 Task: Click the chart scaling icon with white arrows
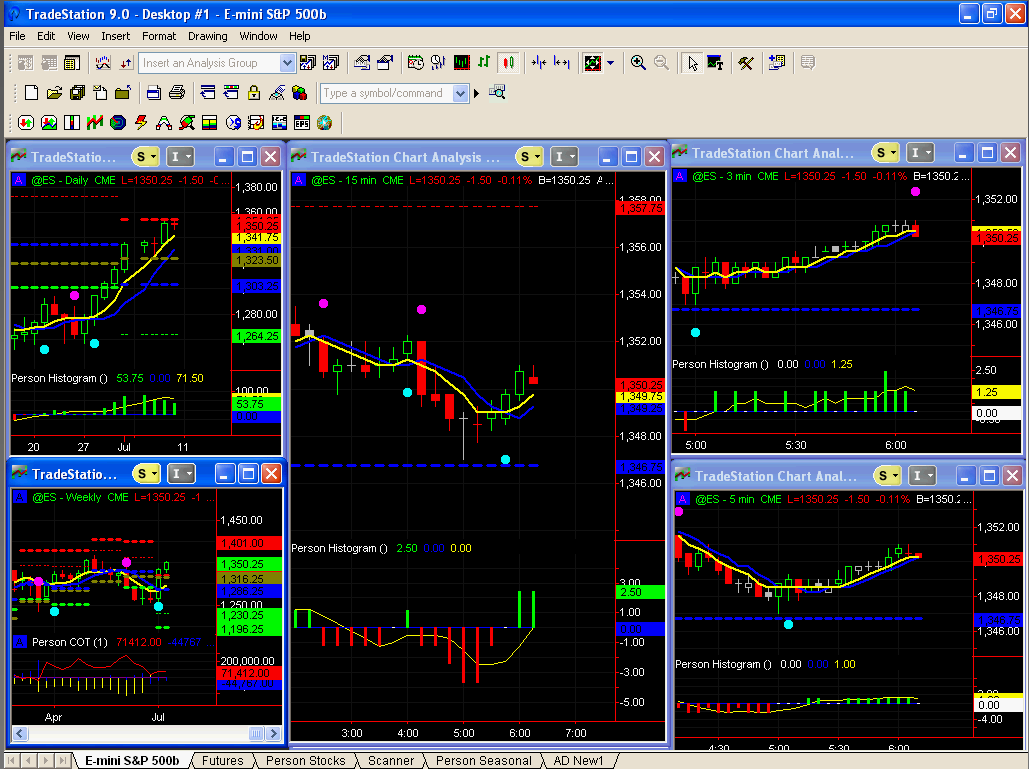click(593, 63)
